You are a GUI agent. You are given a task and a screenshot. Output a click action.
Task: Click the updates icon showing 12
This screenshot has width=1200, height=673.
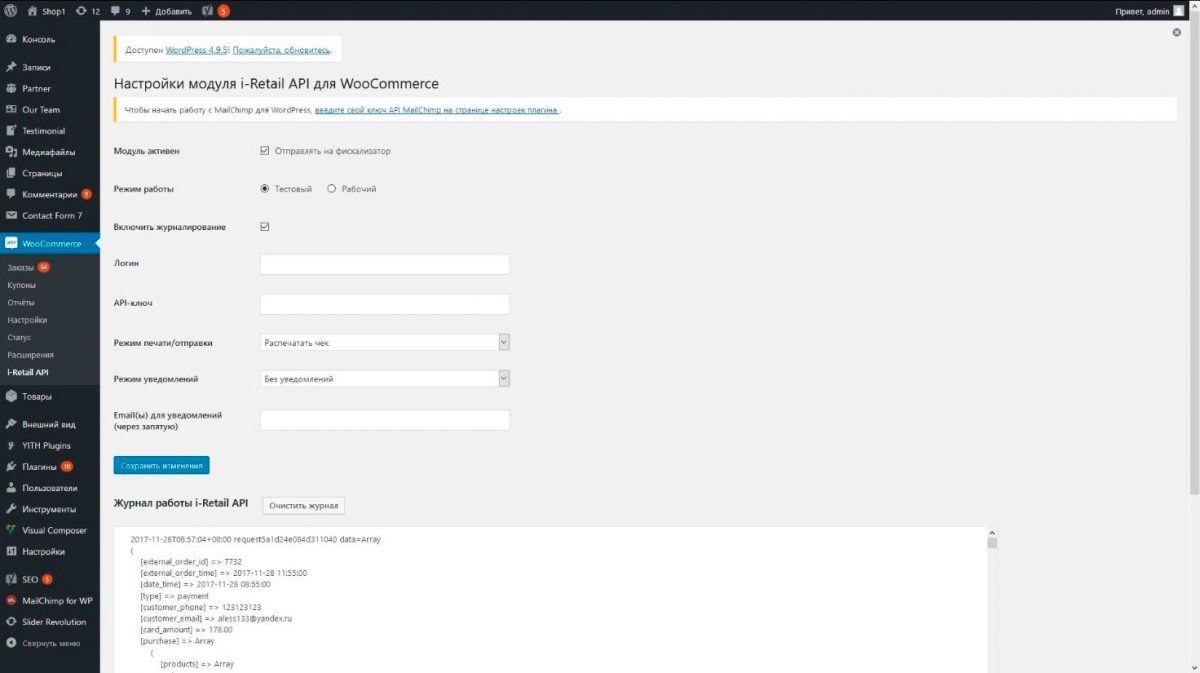point(84,11)
